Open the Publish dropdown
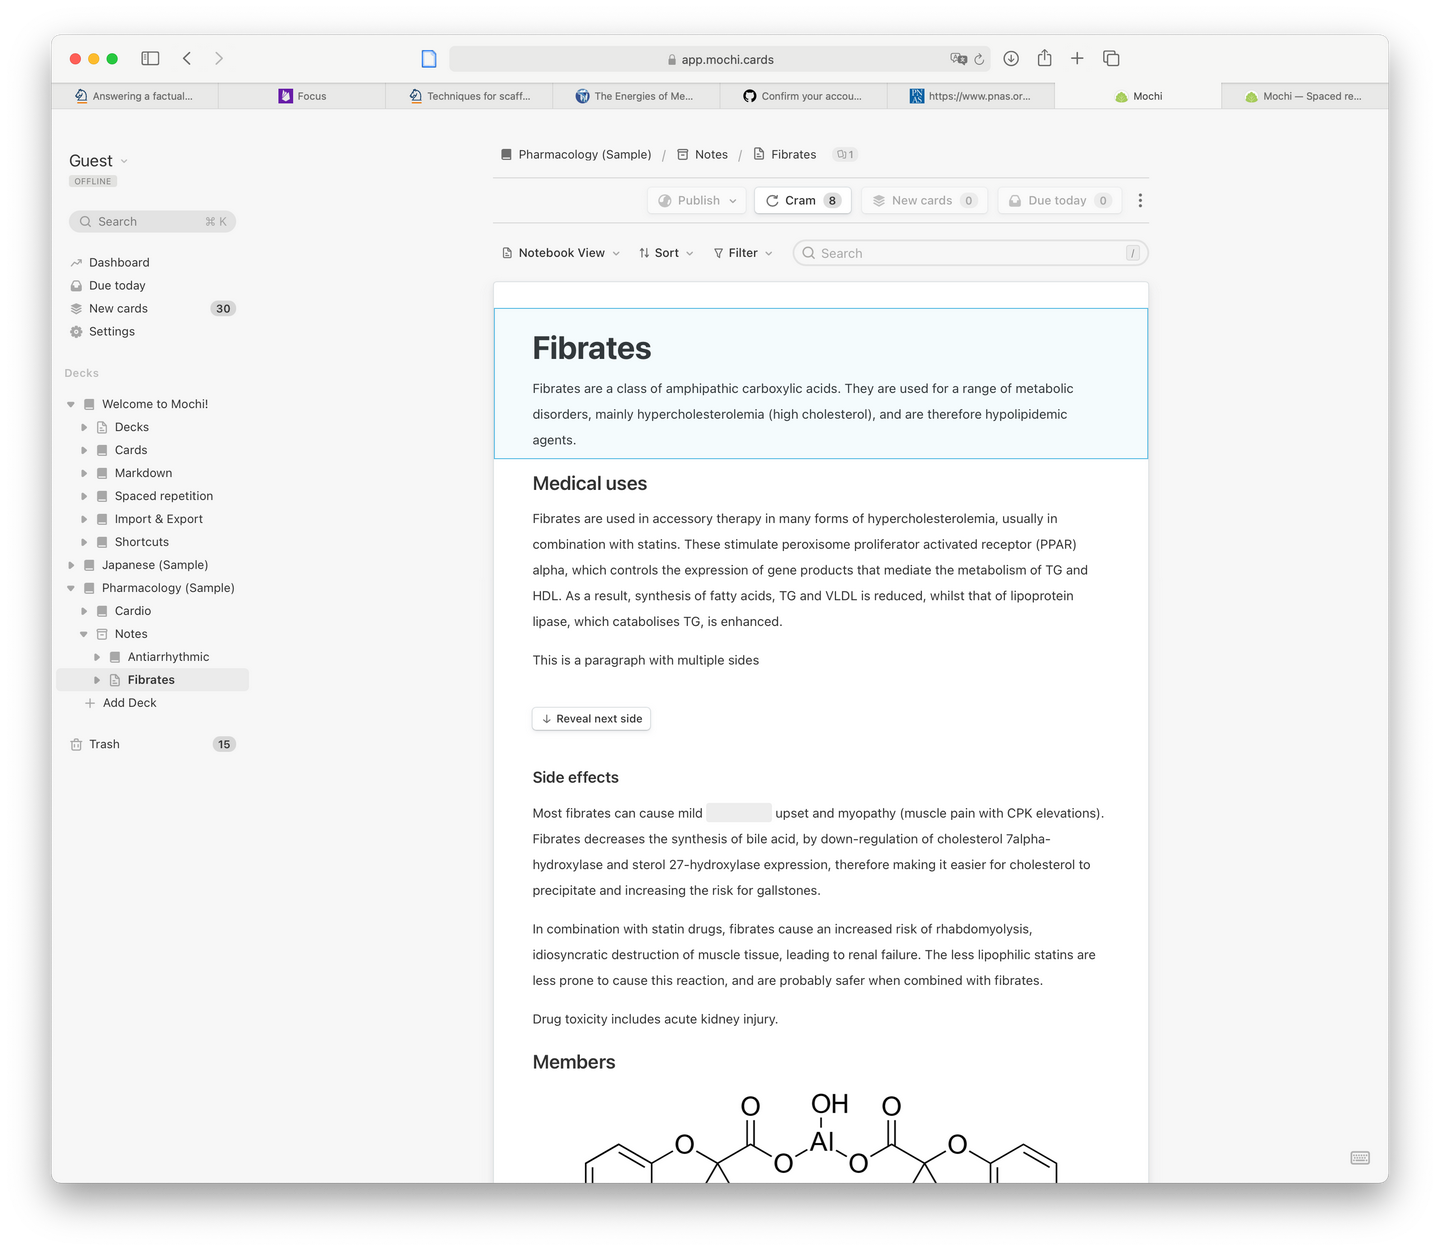The width and height of the screenshot is (1440, 1251). pyautogui.click(x=697, y=201)
